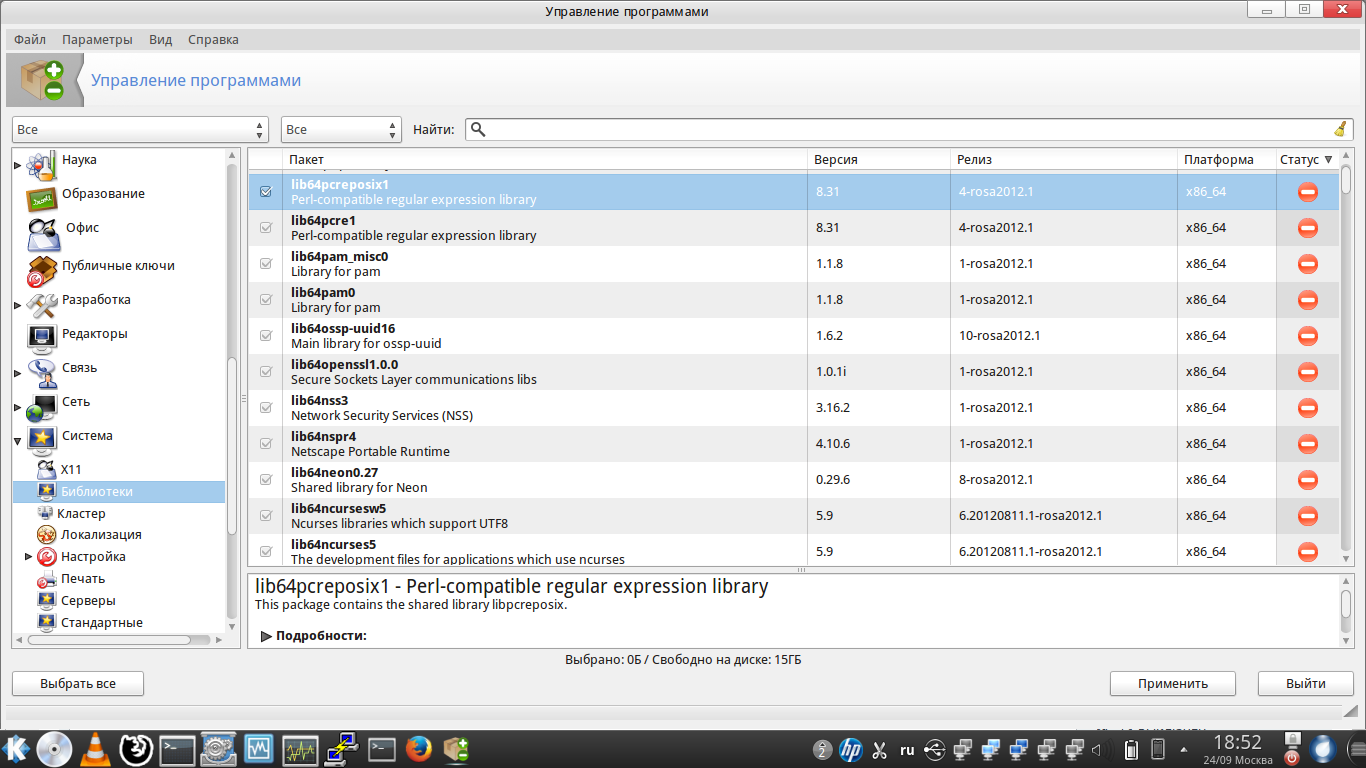Screen dimensions: 1366x768
Task: Toggle the lib64openssl1.0.0 package checkbox
Action: click(266, 372)
